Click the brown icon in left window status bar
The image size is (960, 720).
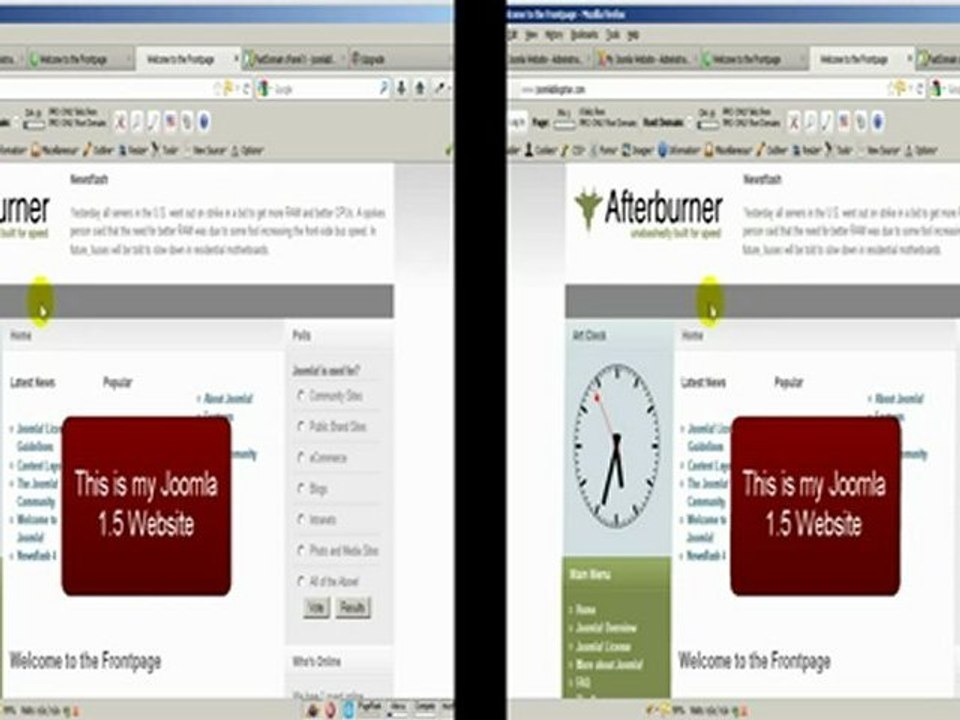coord(313,710)
